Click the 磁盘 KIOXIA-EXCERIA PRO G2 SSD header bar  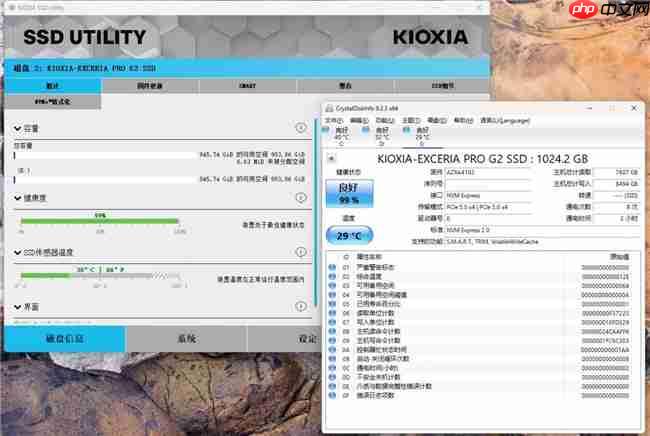coord(247,68)
